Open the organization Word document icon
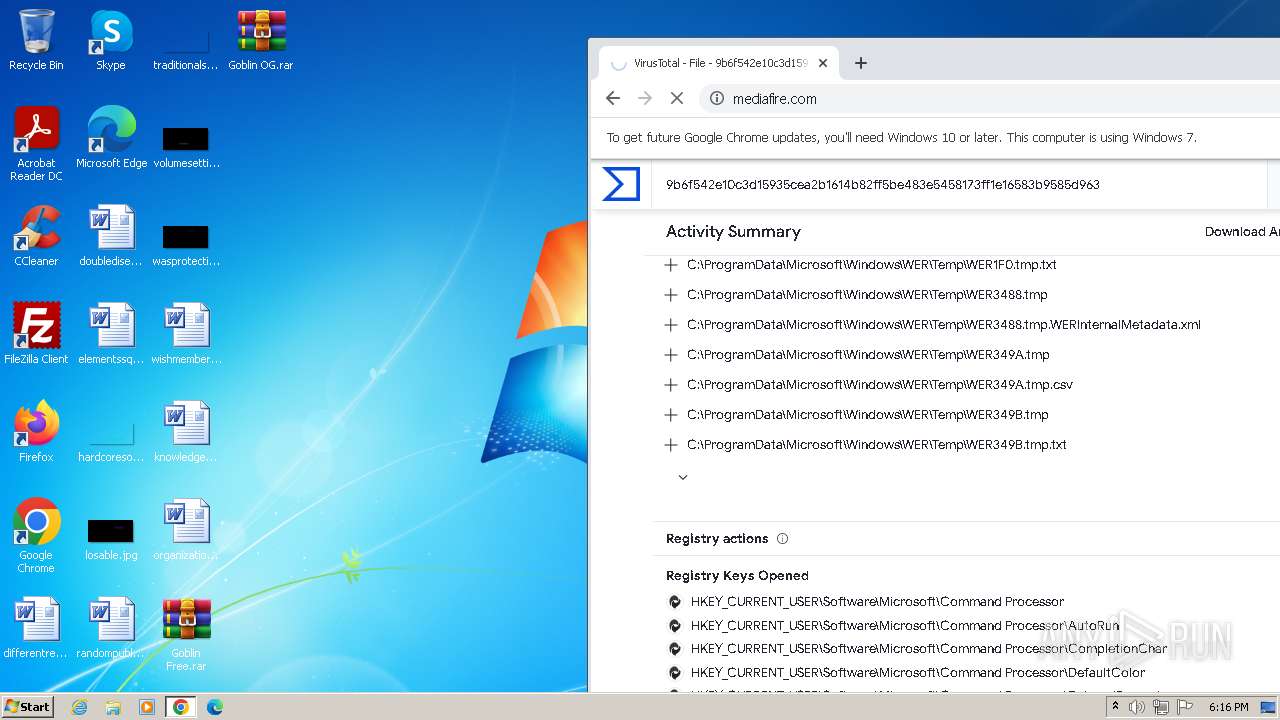Image resolution: width=1280 pixels, height=720 pixels. pos(186,530)
